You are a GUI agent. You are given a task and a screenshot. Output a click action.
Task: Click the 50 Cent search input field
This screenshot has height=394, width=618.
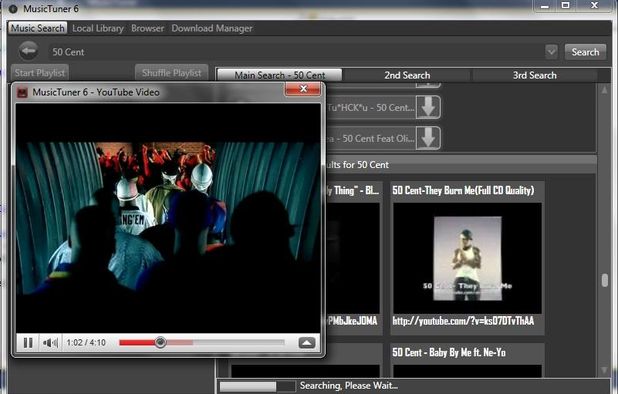(296, 52)
